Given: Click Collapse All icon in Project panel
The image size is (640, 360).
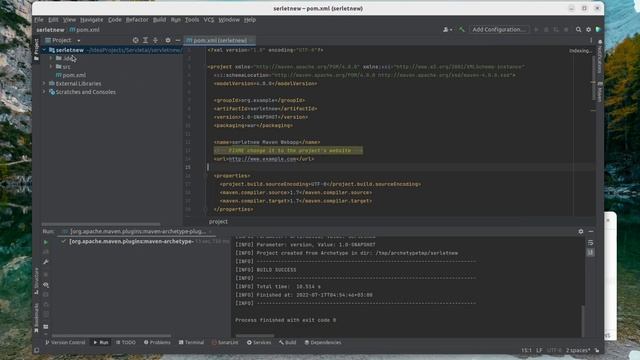Looking at the screenshot, I should pyautogui.click(x=155, y=40).
